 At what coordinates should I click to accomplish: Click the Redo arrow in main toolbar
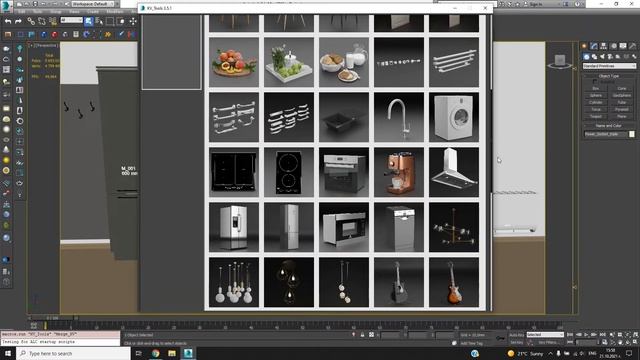(18, 21)
